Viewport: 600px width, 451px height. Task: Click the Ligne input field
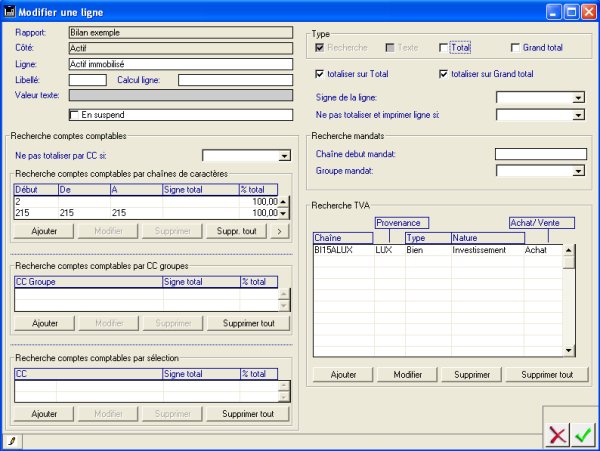pos(181,64)
